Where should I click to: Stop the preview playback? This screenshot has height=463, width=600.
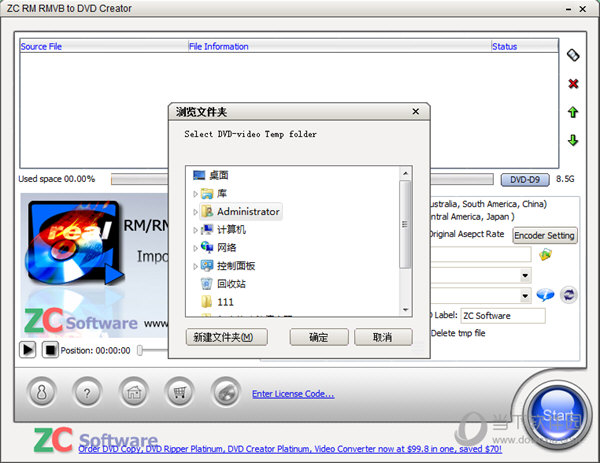(x=50, y=350)
